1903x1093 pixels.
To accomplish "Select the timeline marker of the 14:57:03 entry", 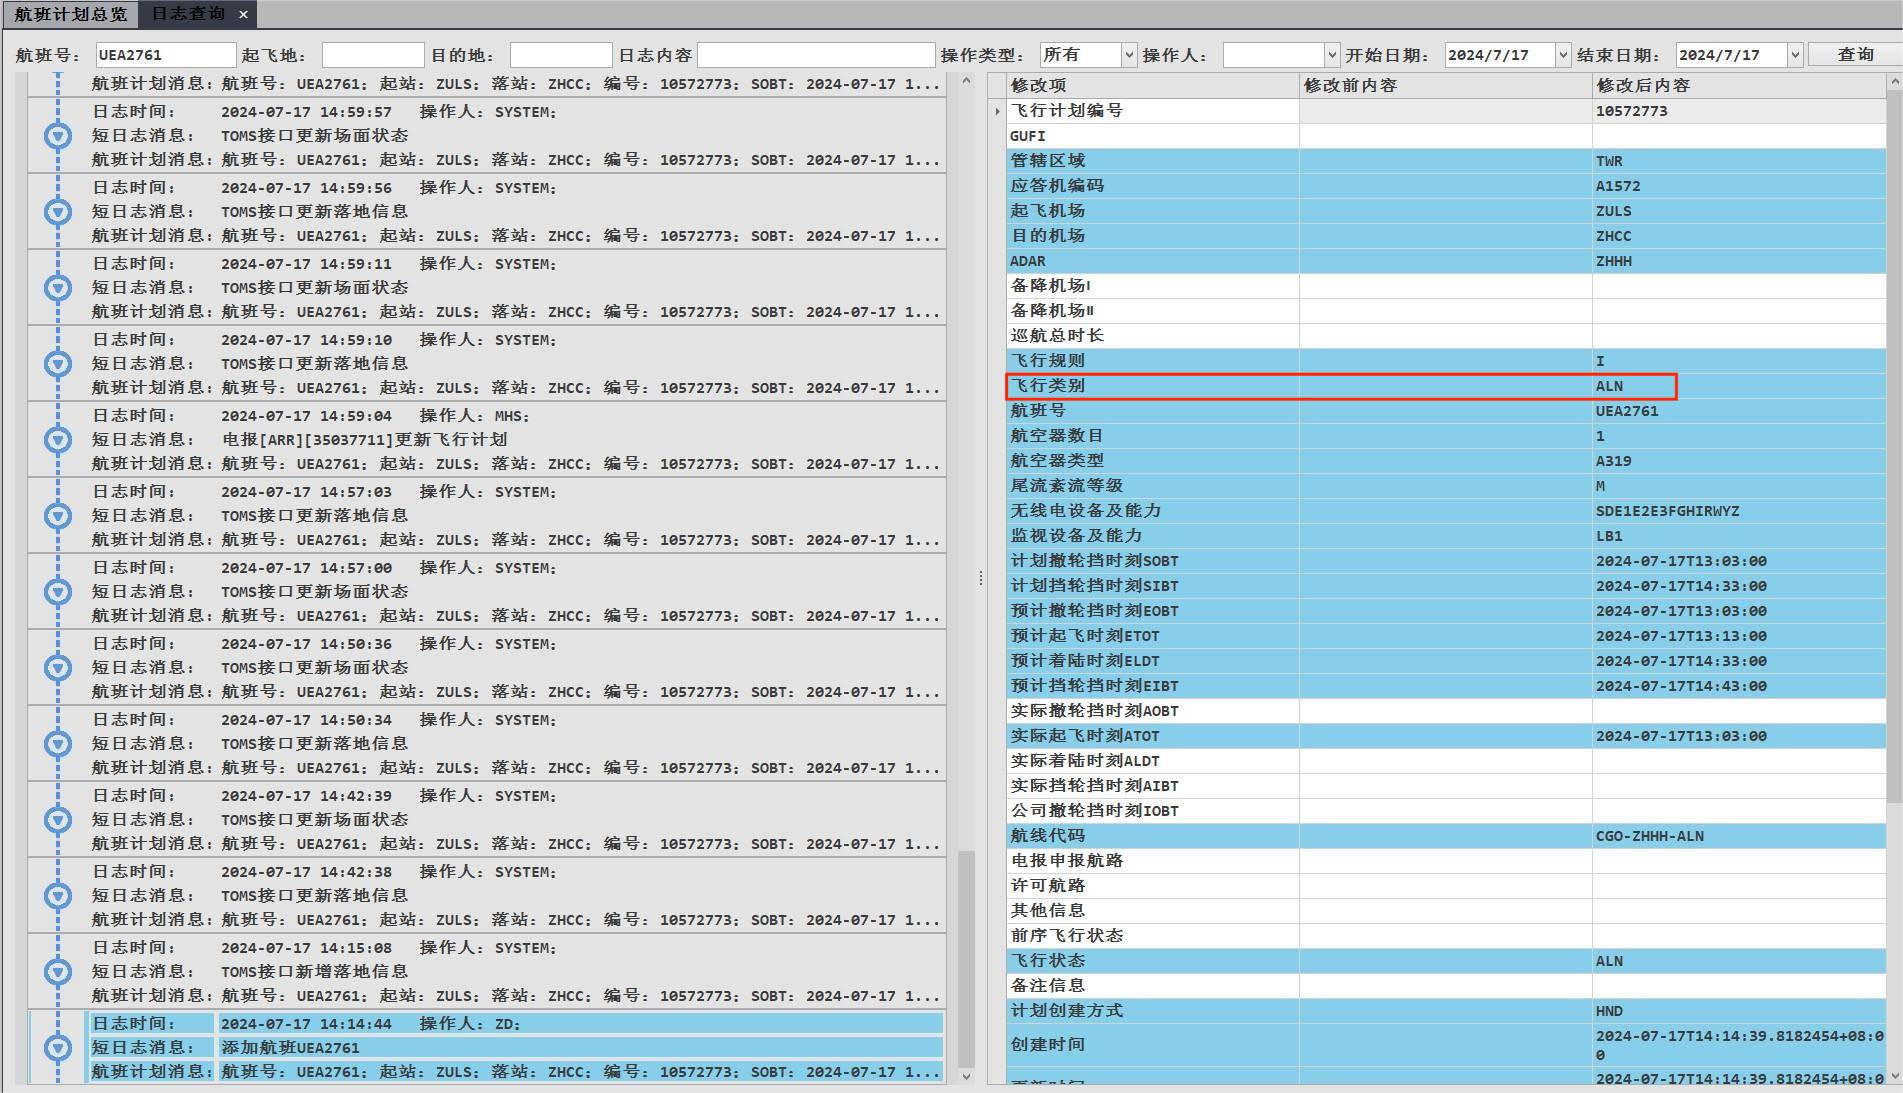I will tap(58, 516).
